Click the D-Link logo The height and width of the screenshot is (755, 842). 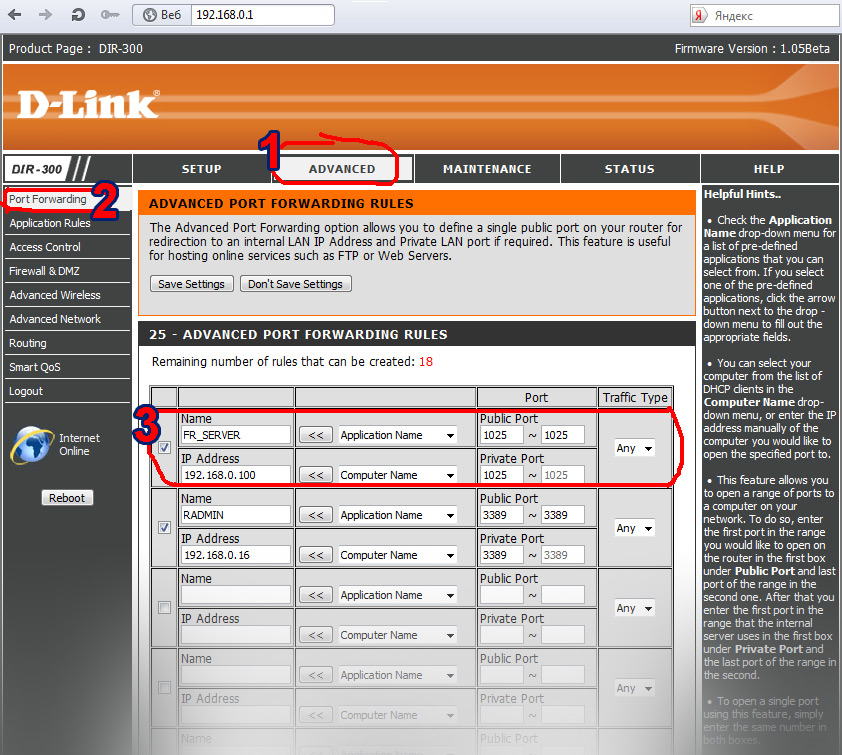[x=88, y=103]
